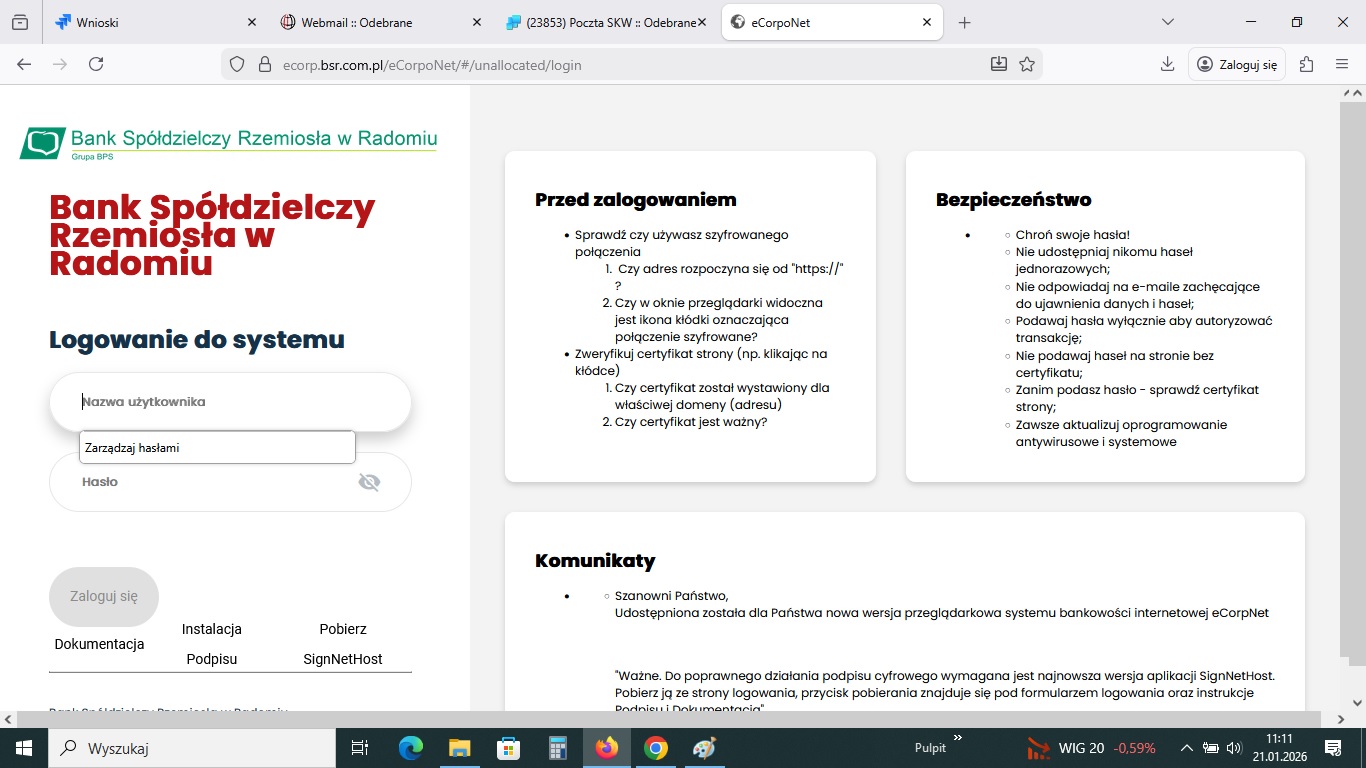Close the Poczta SKW tab
This screenshot has width=1366, height=768.
coord(701,22)
